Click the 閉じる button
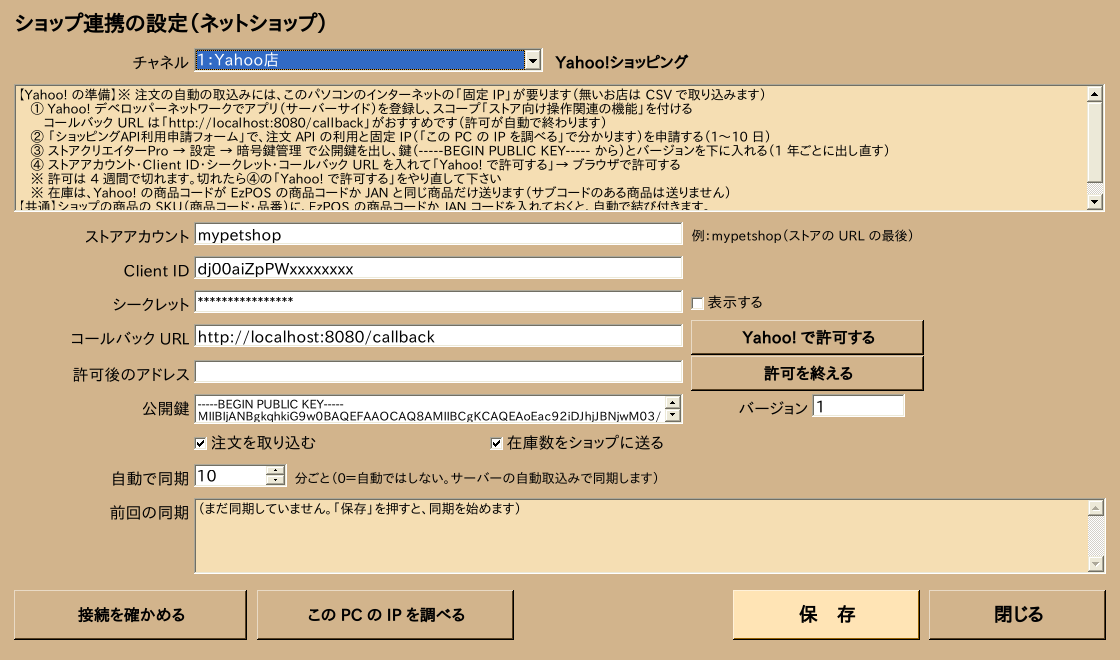 (1018, 614)
